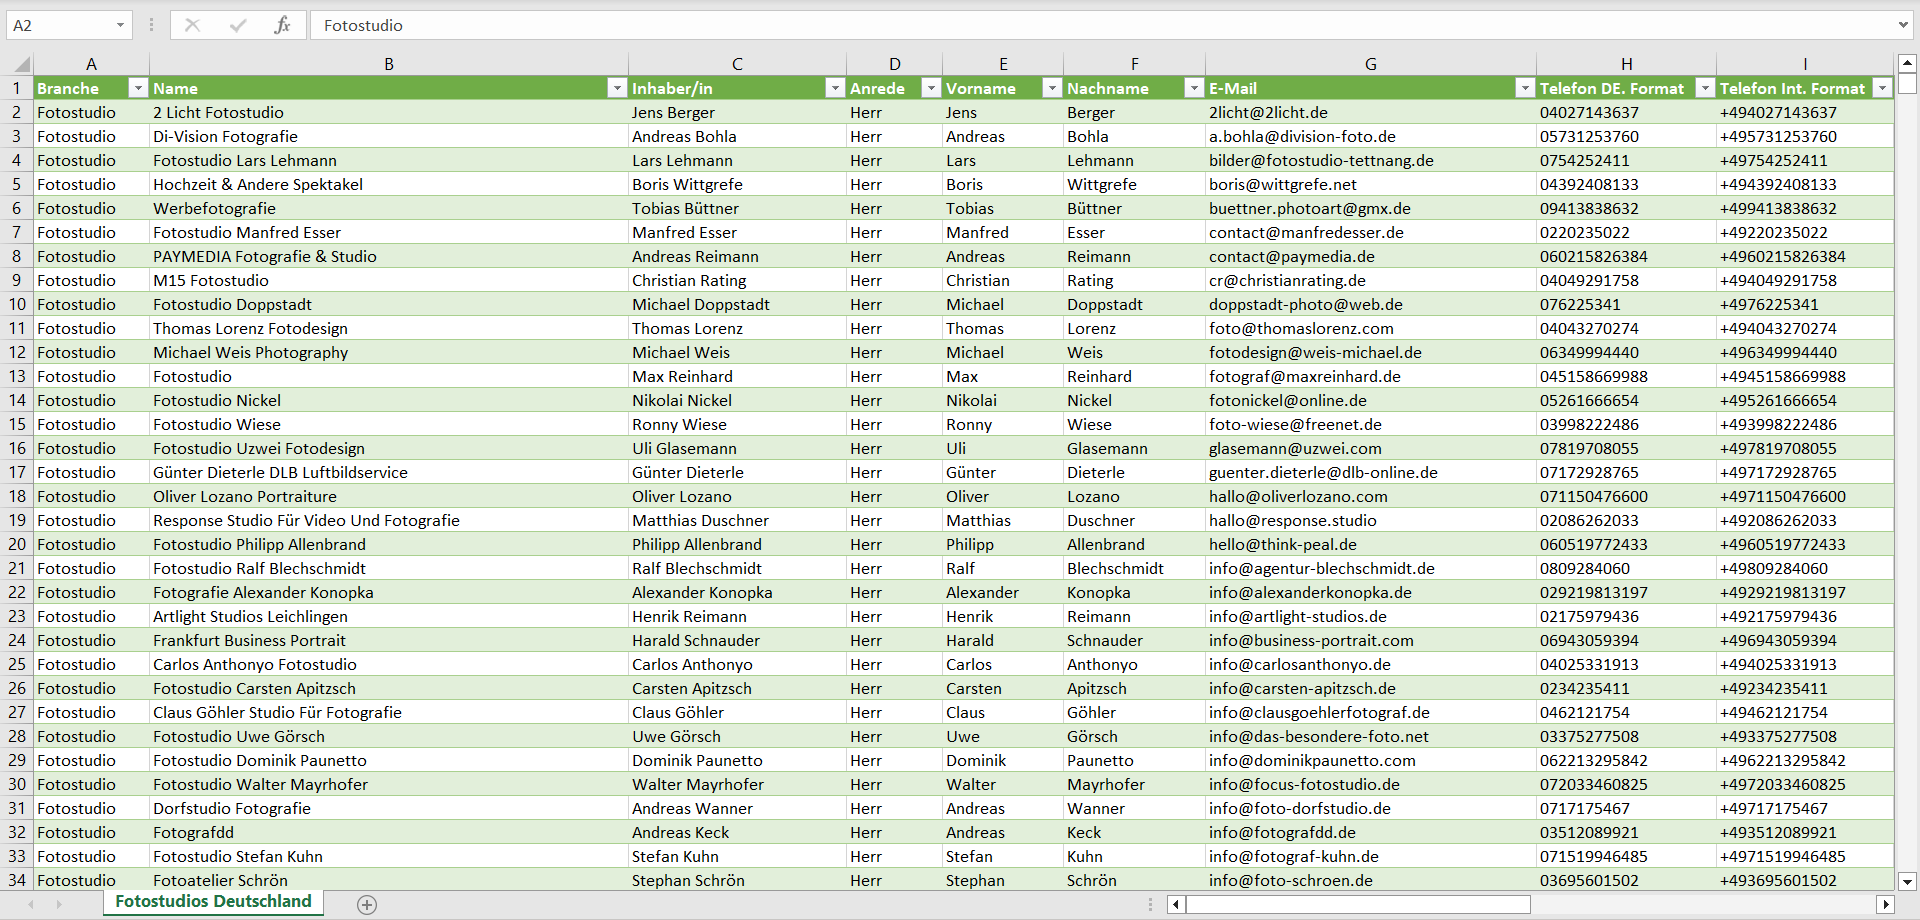Click owner cell 'Dominik Paunetto'
The width and height of the screenshot is (1920, 920).
[x=737, y=760]
